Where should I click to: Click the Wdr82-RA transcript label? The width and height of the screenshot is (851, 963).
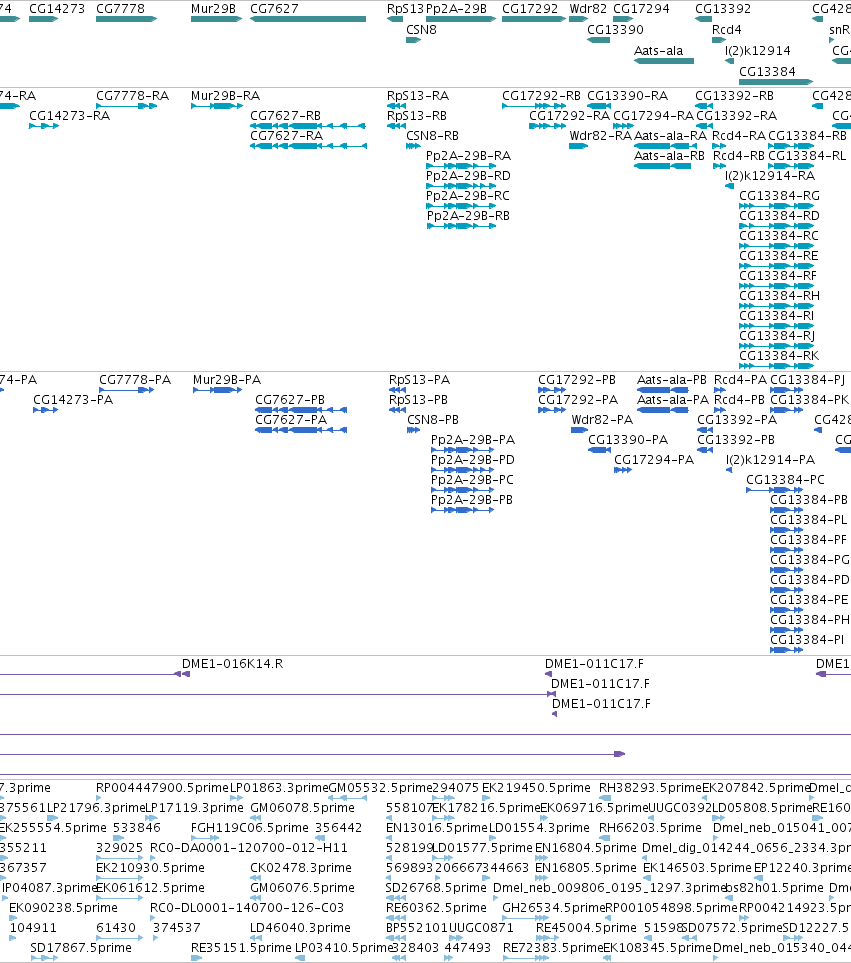pyautogui.click(x=600, y=135)
